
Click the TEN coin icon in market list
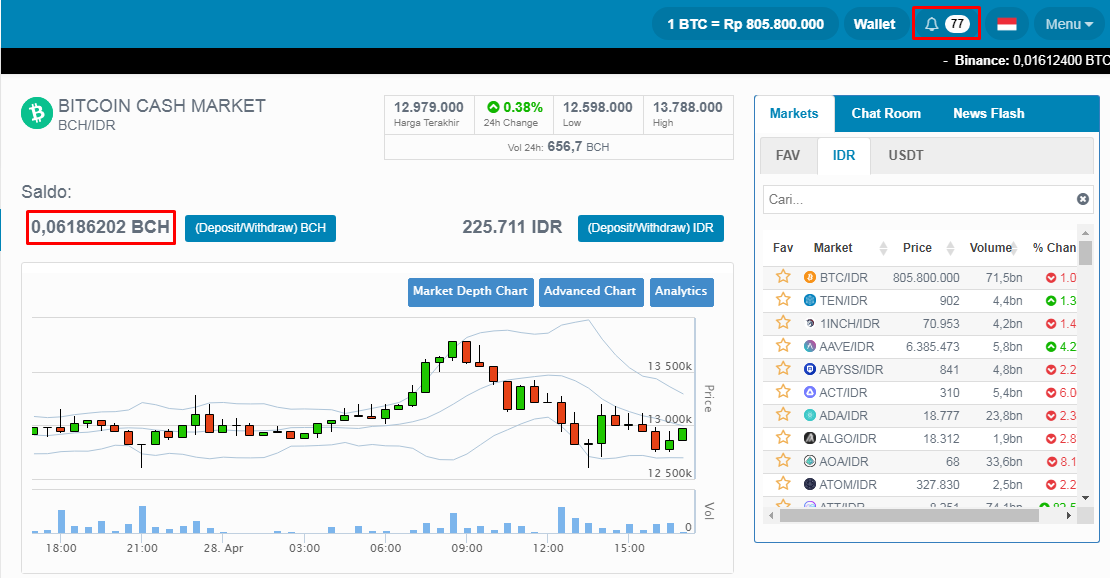(x=810, y=300)
